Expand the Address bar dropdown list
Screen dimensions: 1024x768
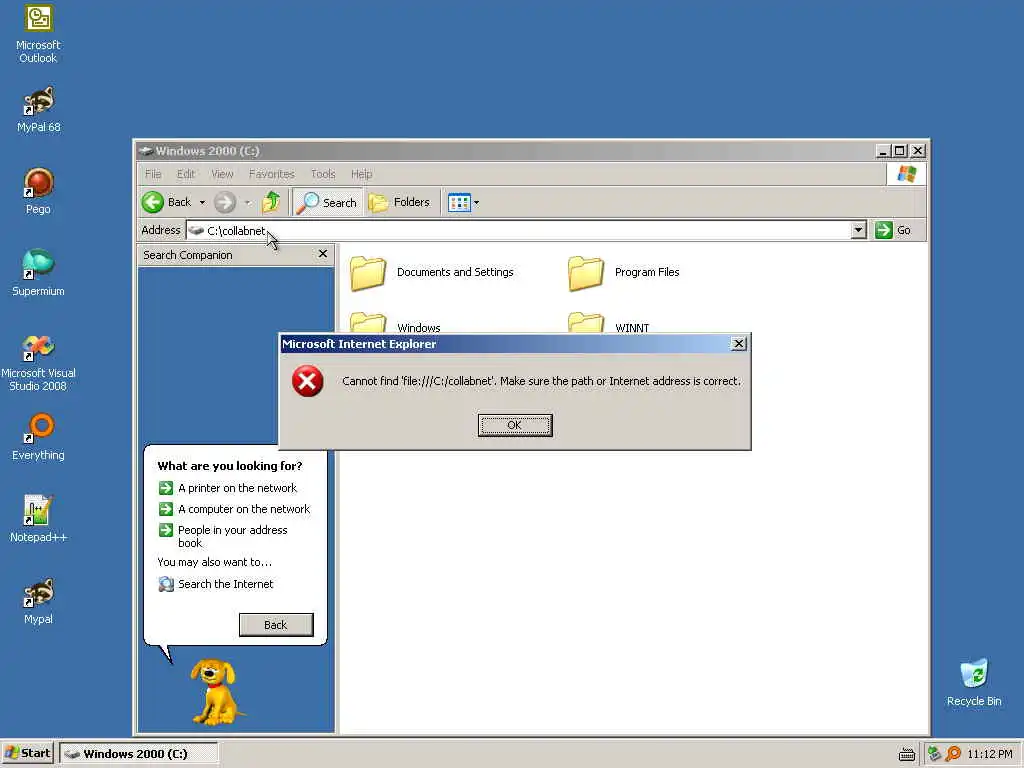859,230
